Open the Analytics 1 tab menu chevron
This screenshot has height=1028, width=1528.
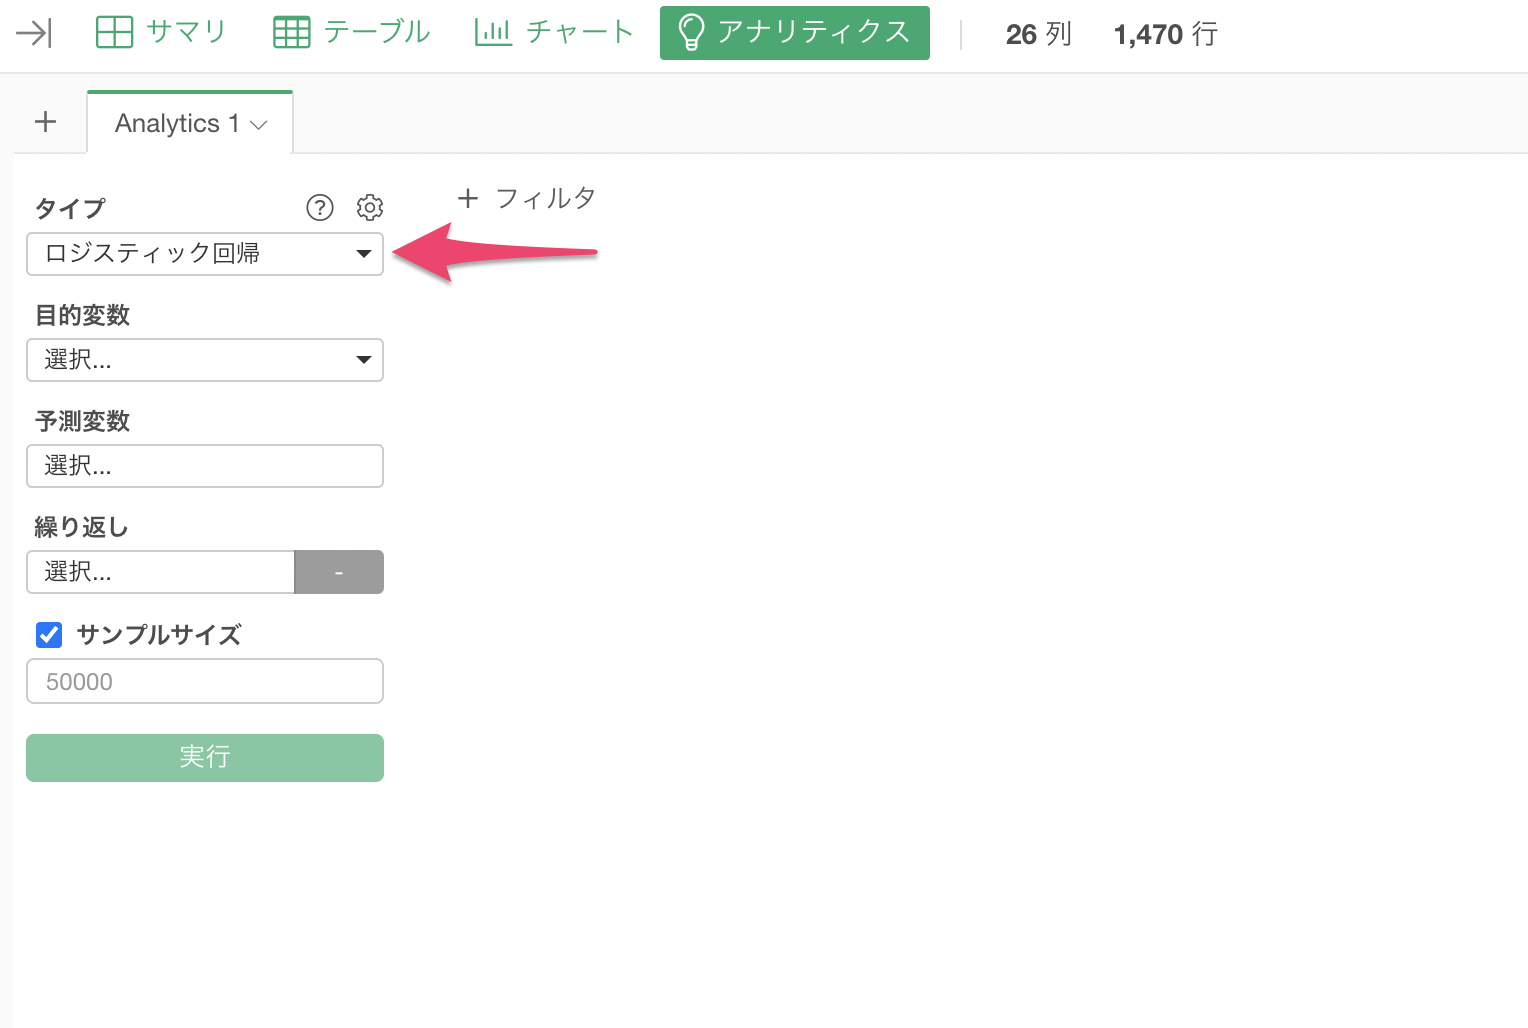pos(259,125)
